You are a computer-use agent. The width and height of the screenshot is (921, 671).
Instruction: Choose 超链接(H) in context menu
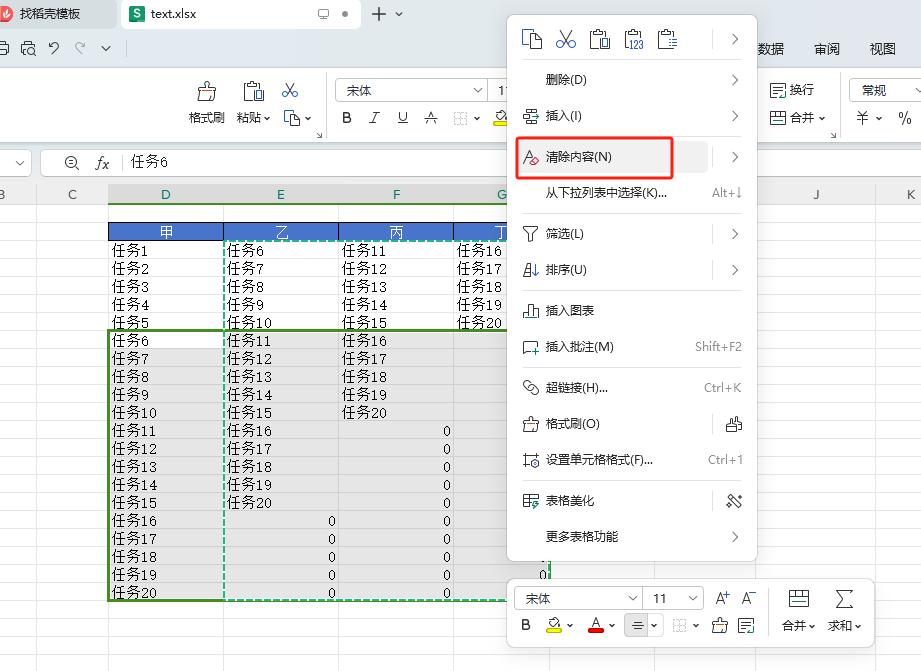coord(631,388)
